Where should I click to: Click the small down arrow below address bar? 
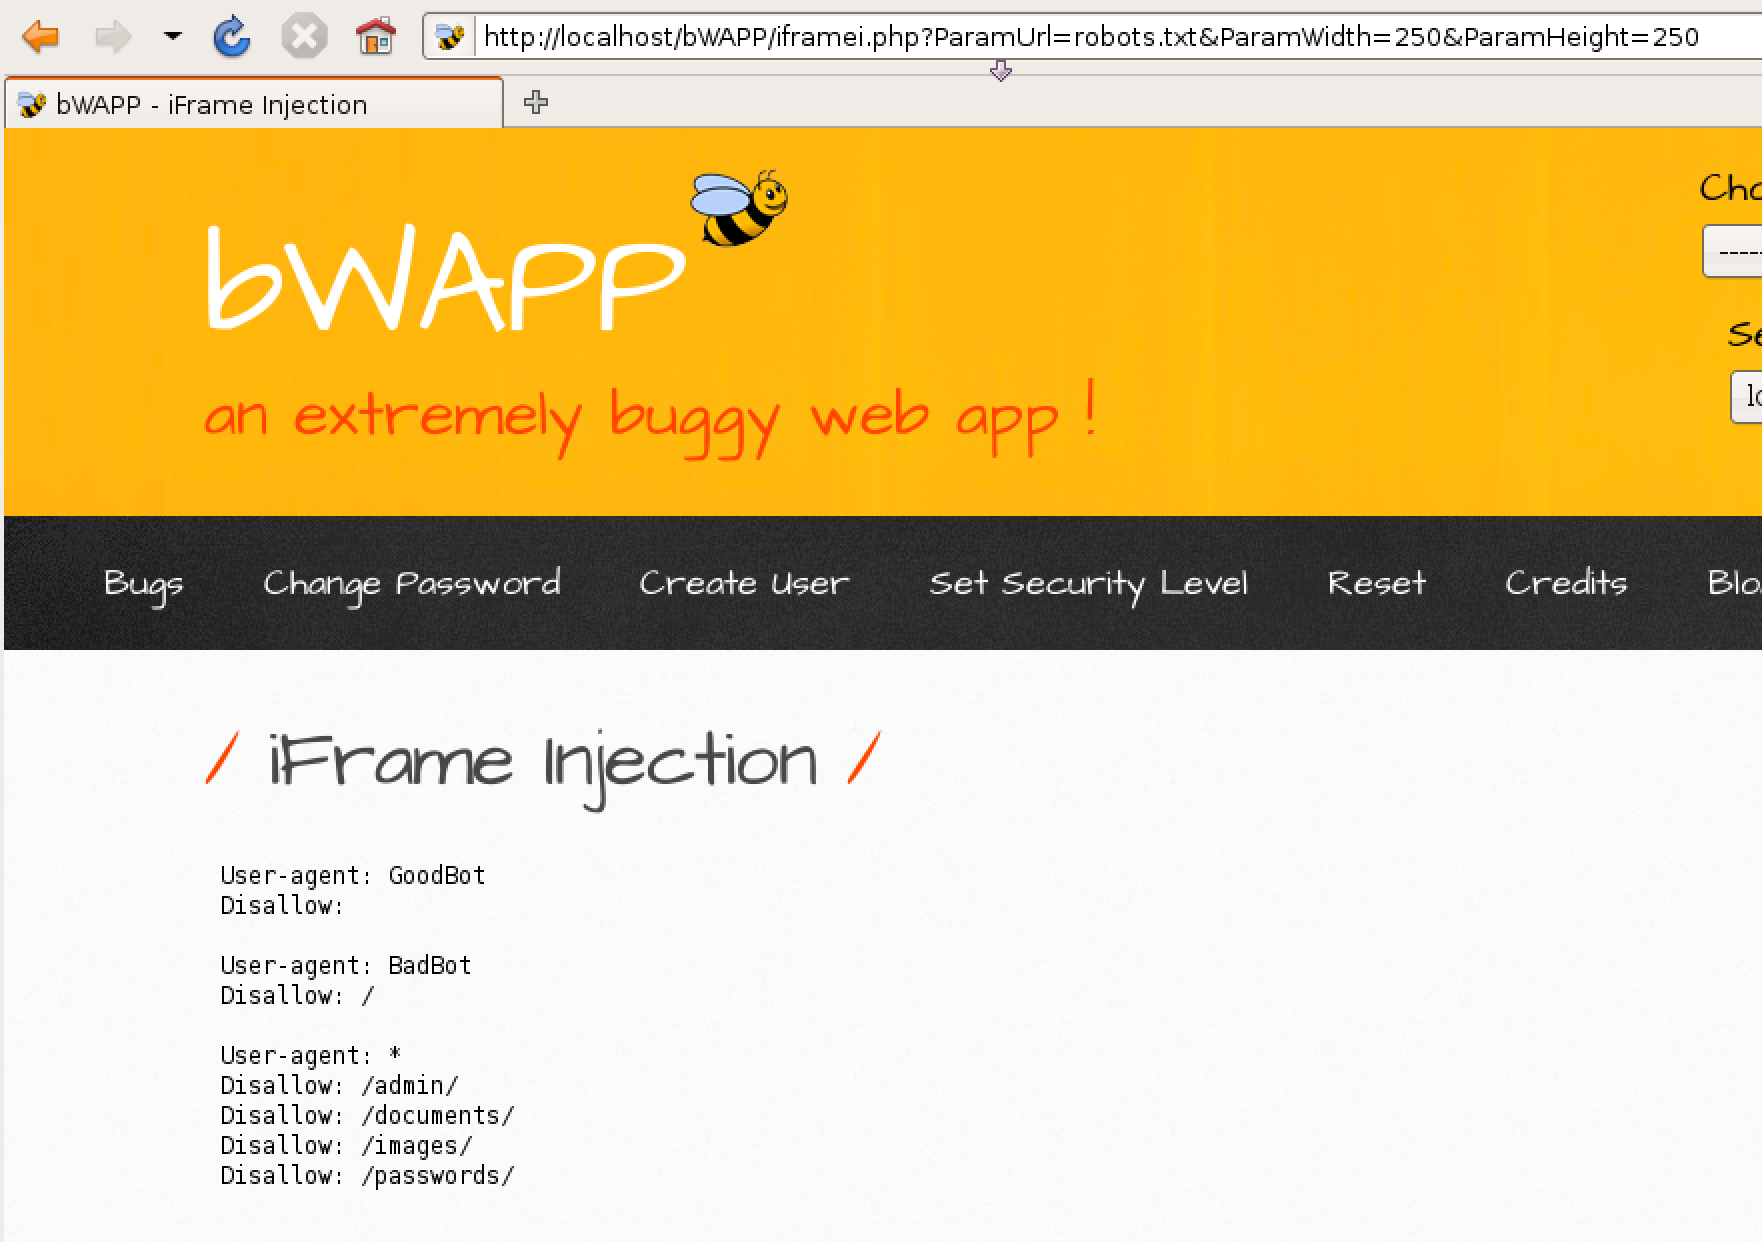(1000, 71)
